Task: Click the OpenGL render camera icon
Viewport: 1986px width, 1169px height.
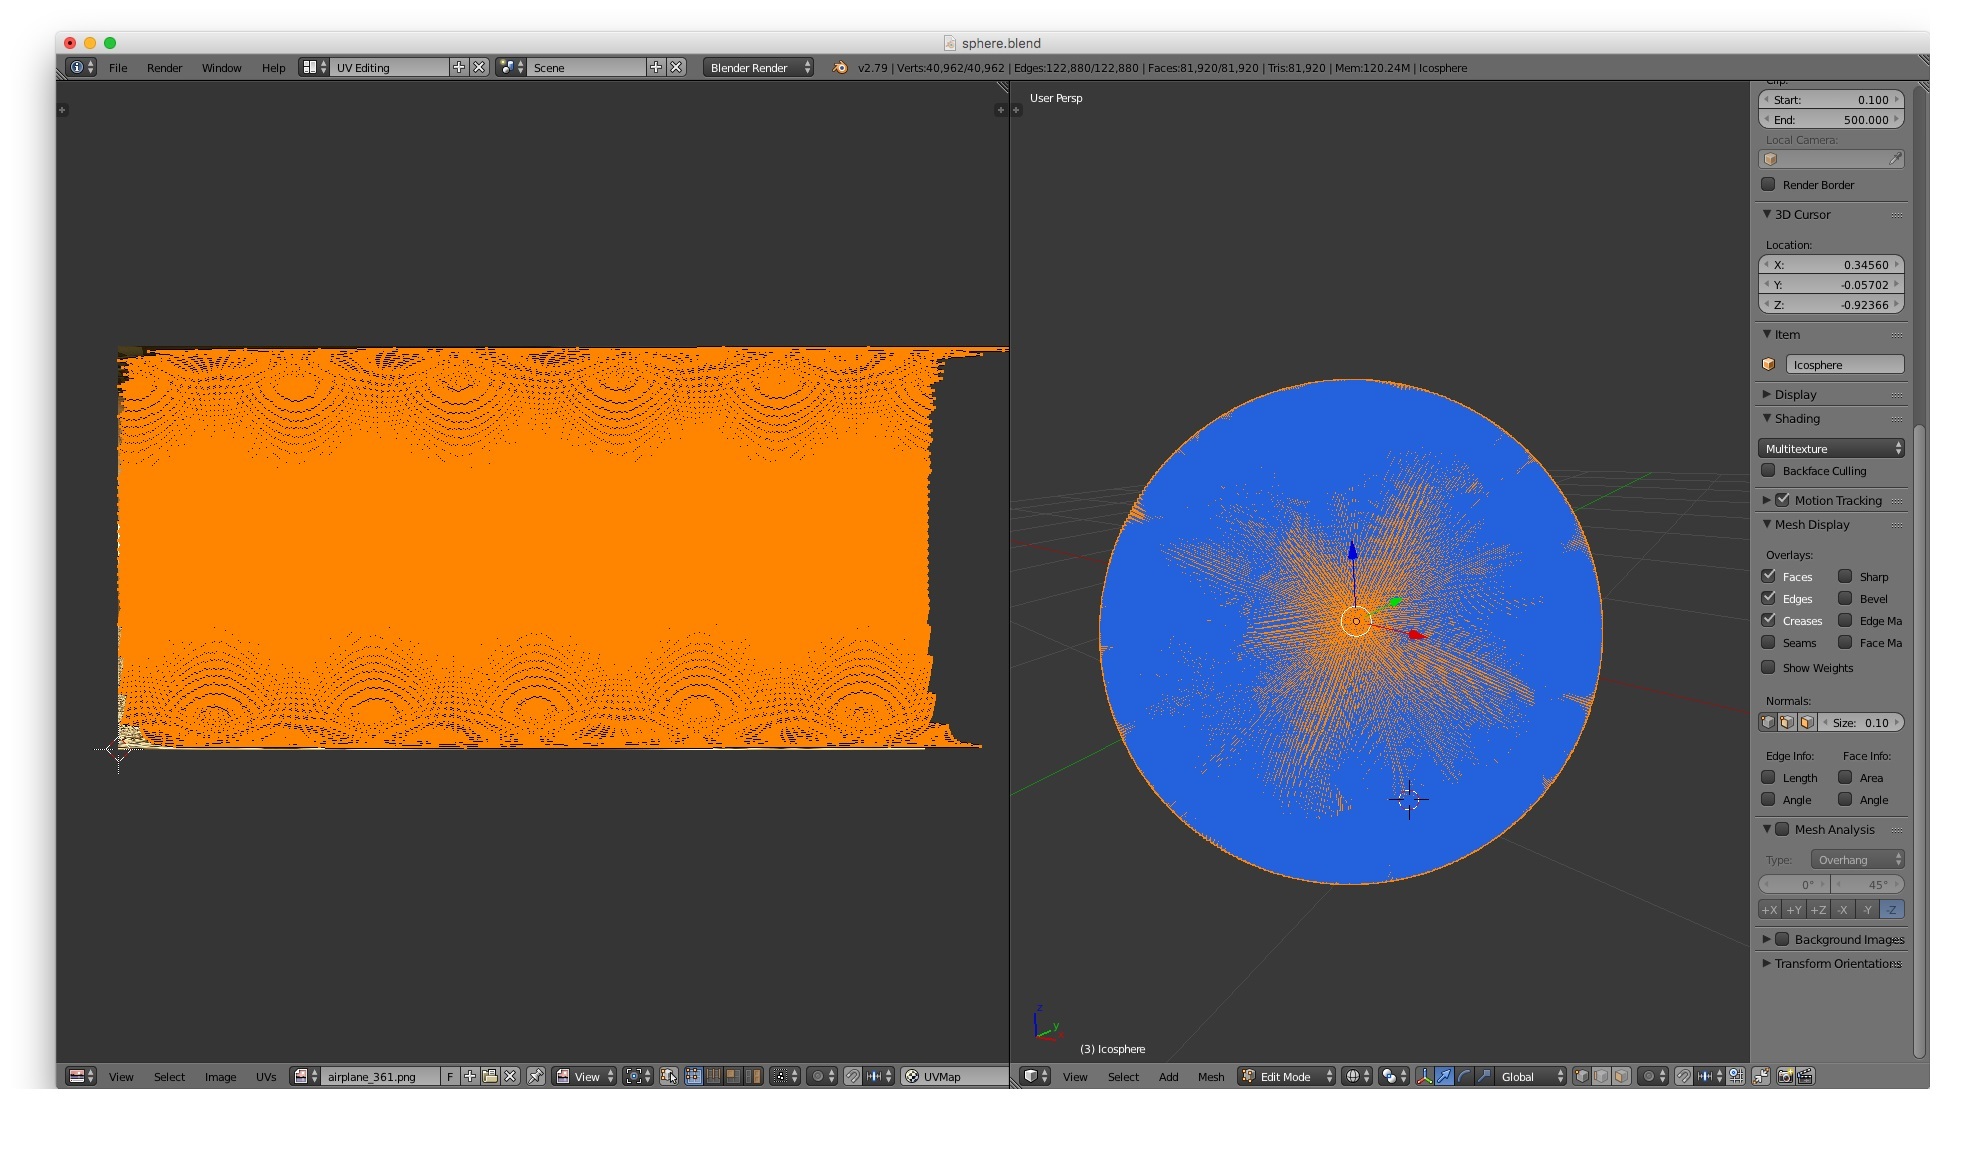Action: pyautogui.click(x=1785, y=1076)
